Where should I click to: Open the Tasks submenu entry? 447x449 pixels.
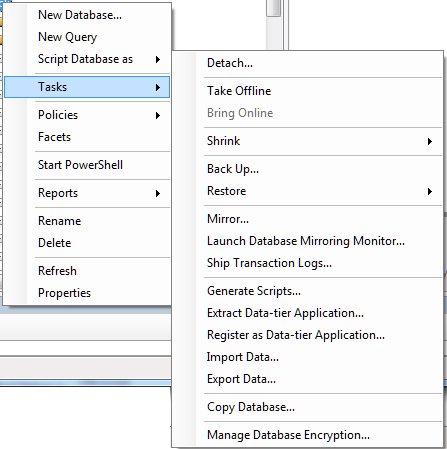tap(87, 87)
